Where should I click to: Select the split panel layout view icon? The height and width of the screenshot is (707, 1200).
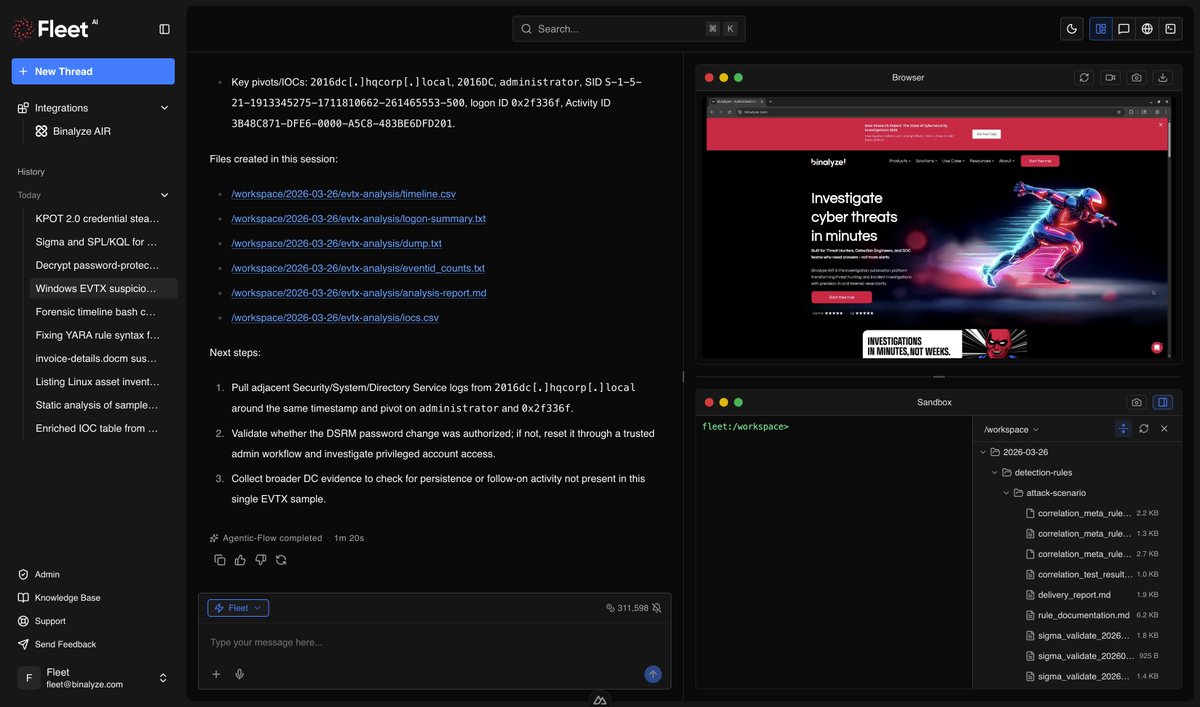tap(1100, 29)
